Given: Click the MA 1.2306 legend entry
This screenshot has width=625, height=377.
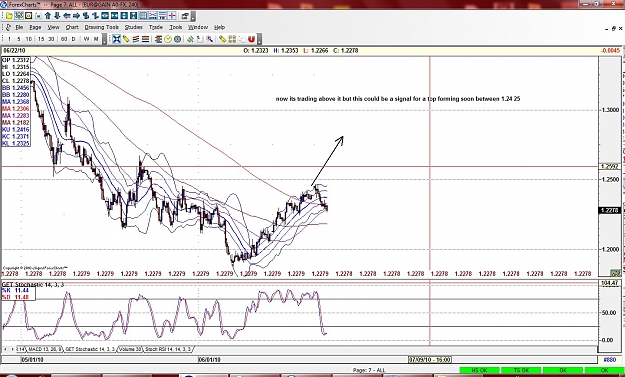Looking at the screenshot, I should coord(16,109).
